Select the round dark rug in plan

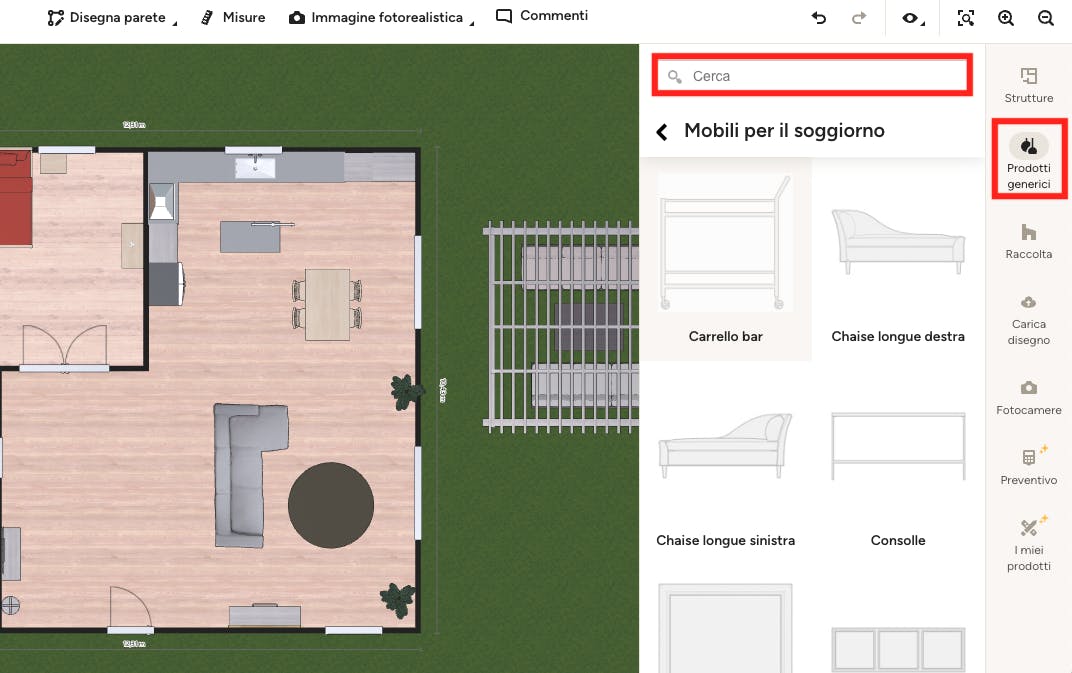pyautogui.click(x=331, y=505)
